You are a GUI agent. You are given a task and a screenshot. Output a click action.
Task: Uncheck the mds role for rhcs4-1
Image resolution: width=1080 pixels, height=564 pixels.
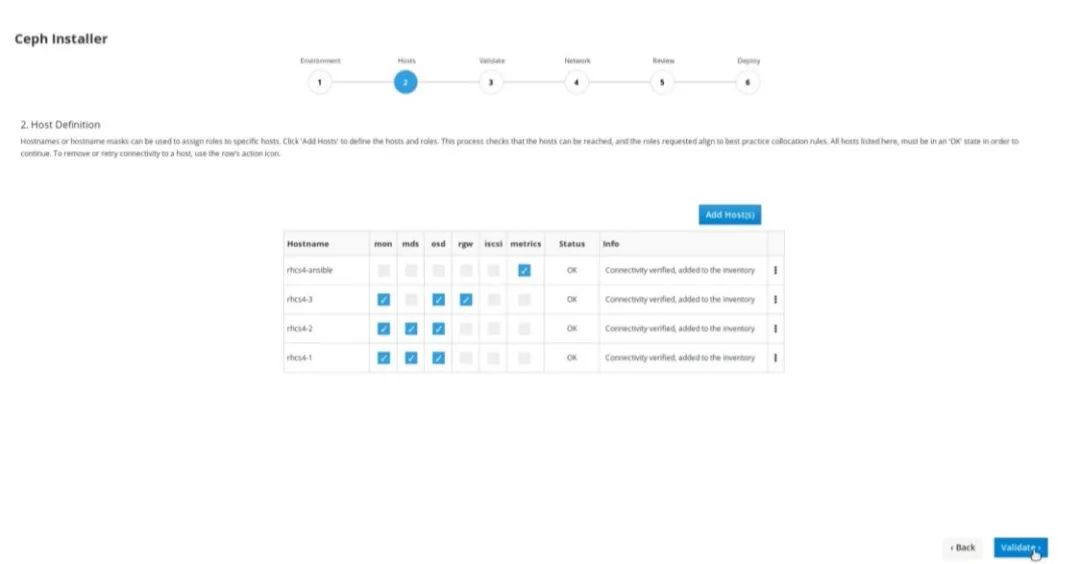[x=411, y=358]
